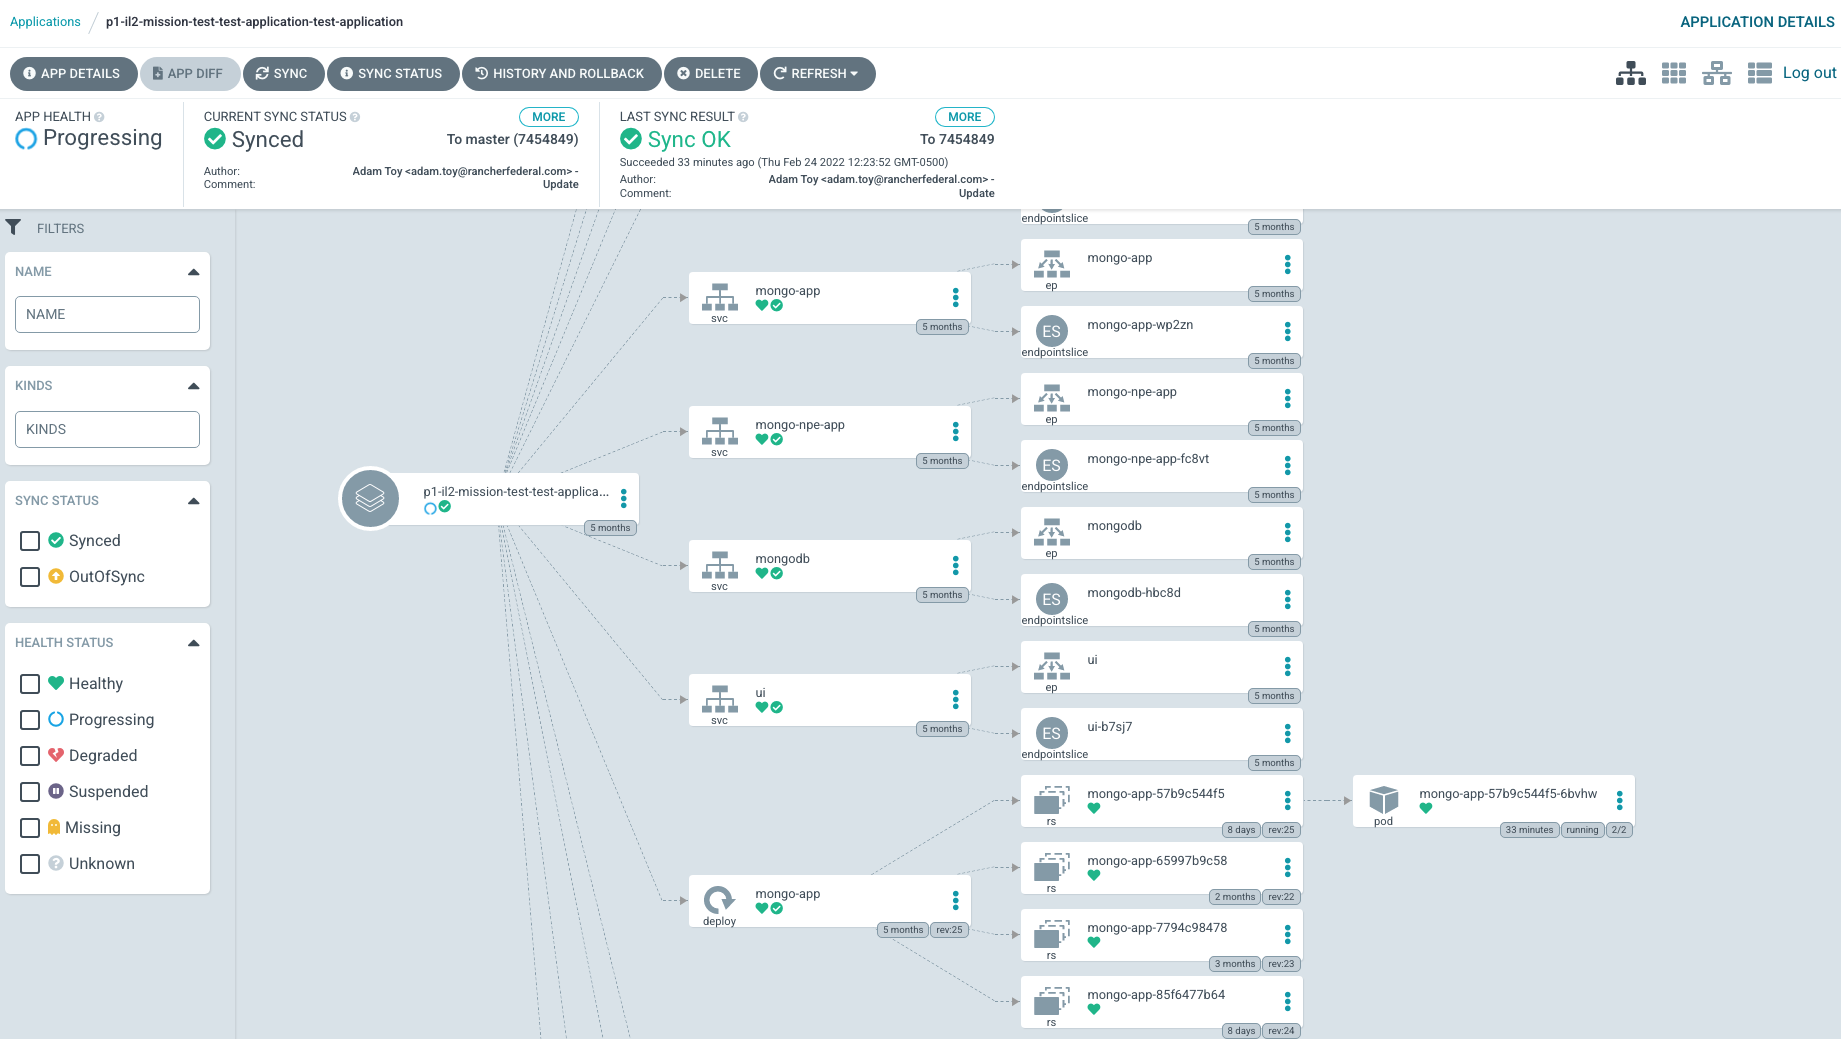Open kebab menu for ui service node

pos(955,700)
